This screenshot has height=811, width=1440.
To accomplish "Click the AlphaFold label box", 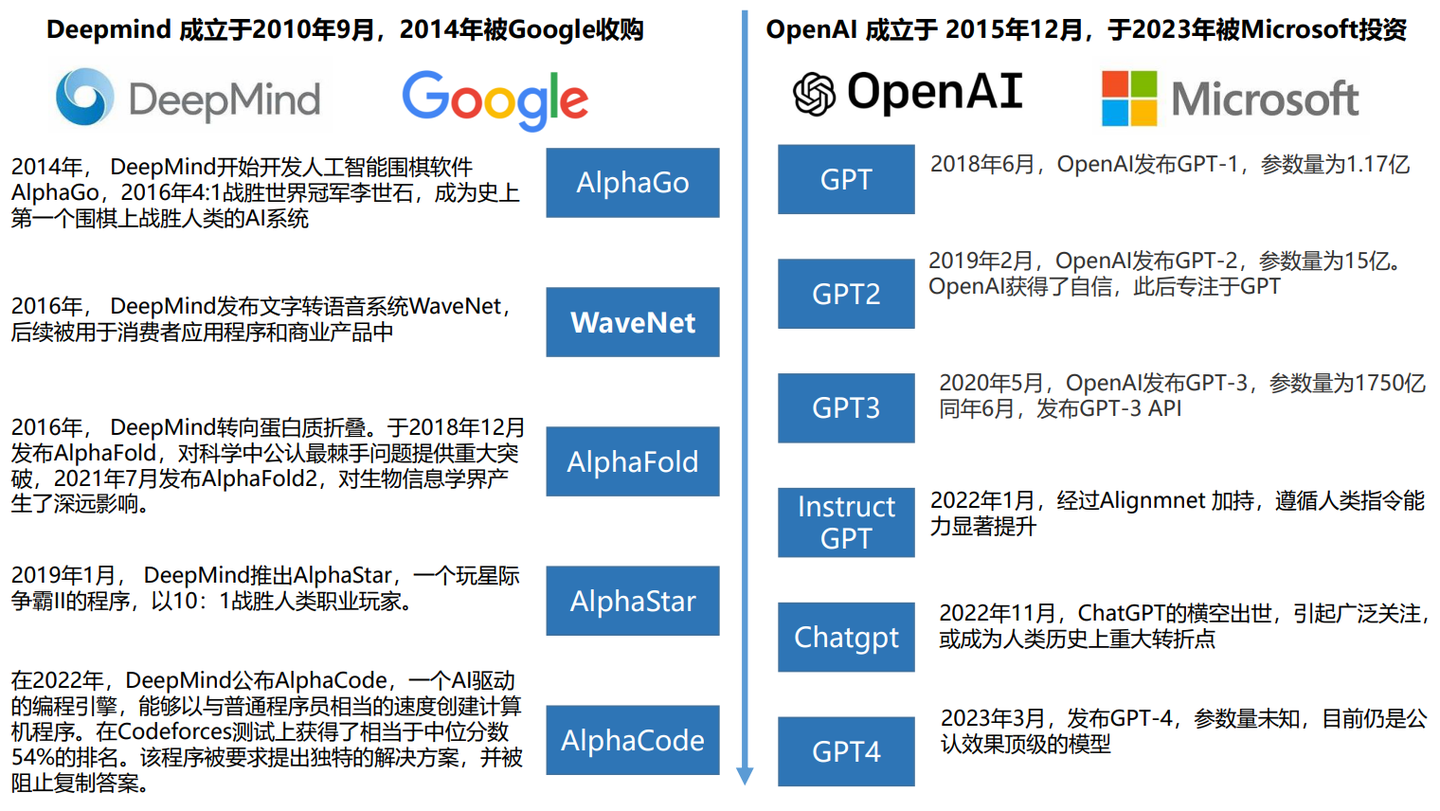I will pos(632,461).
